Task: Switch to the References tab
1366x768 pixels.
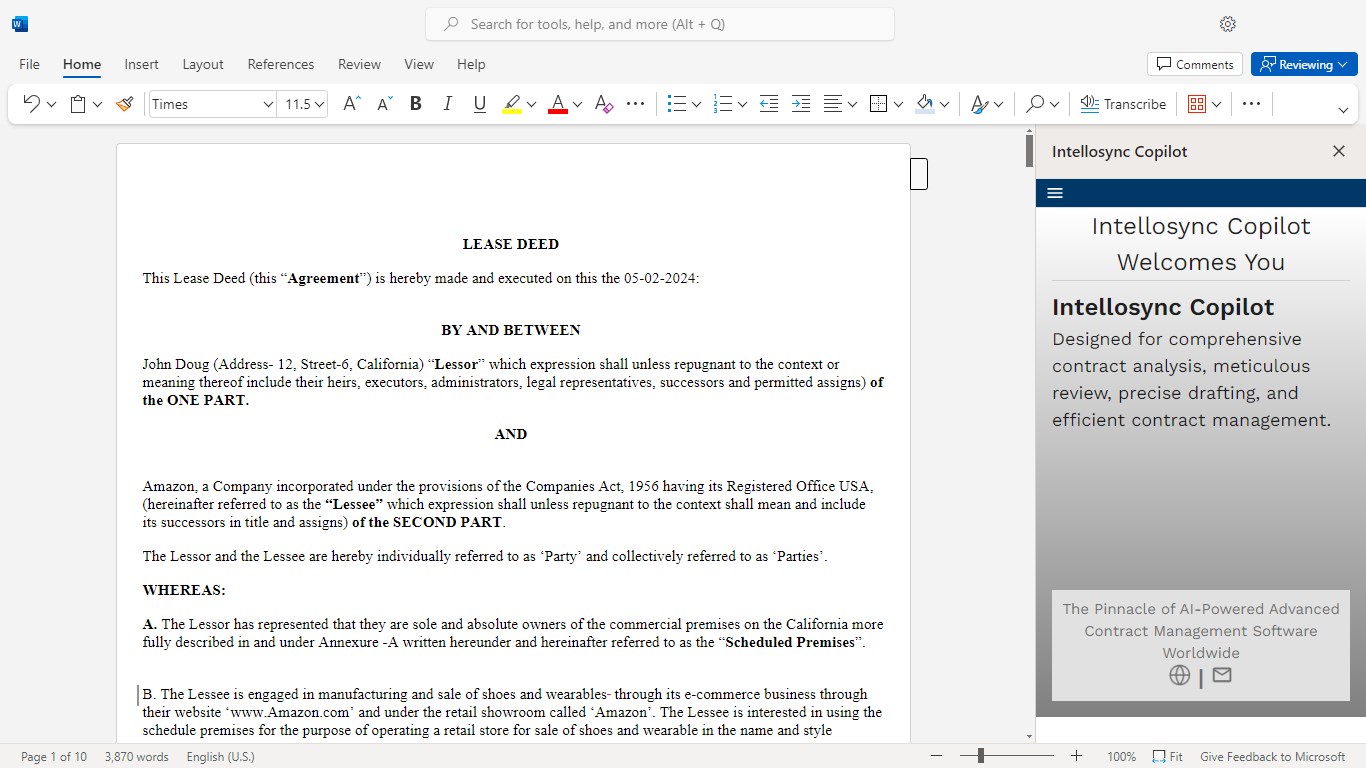Action: point(281,64)
